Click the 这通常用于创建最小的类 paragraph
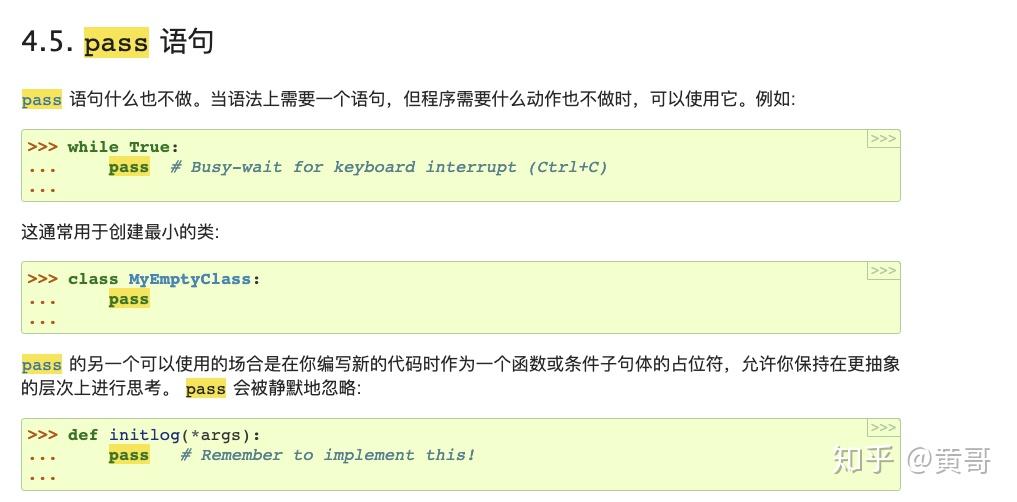This screenshot has width=1017, height=502. coord(120,232)
